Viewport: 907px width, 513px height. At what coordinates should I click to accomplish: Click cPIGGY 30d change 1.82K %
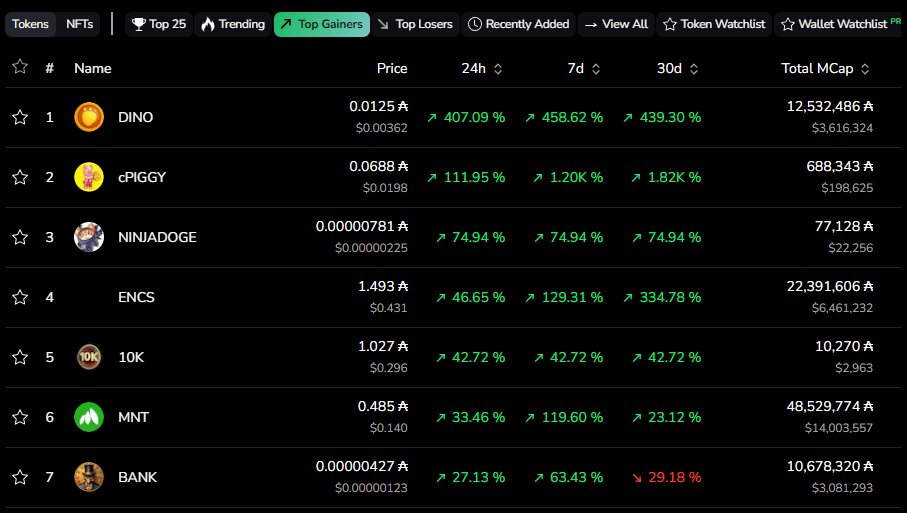pos(666,177)
